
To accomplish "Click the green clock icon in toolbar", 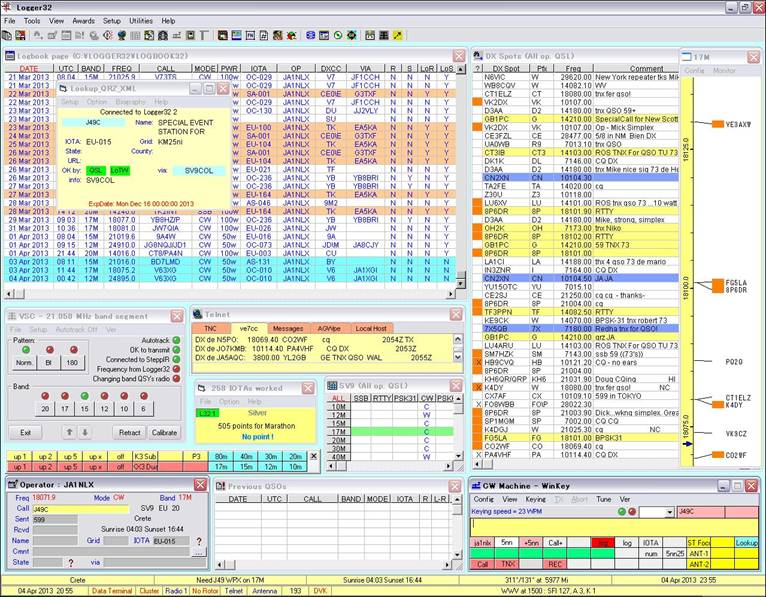I will tap(338, 35).
